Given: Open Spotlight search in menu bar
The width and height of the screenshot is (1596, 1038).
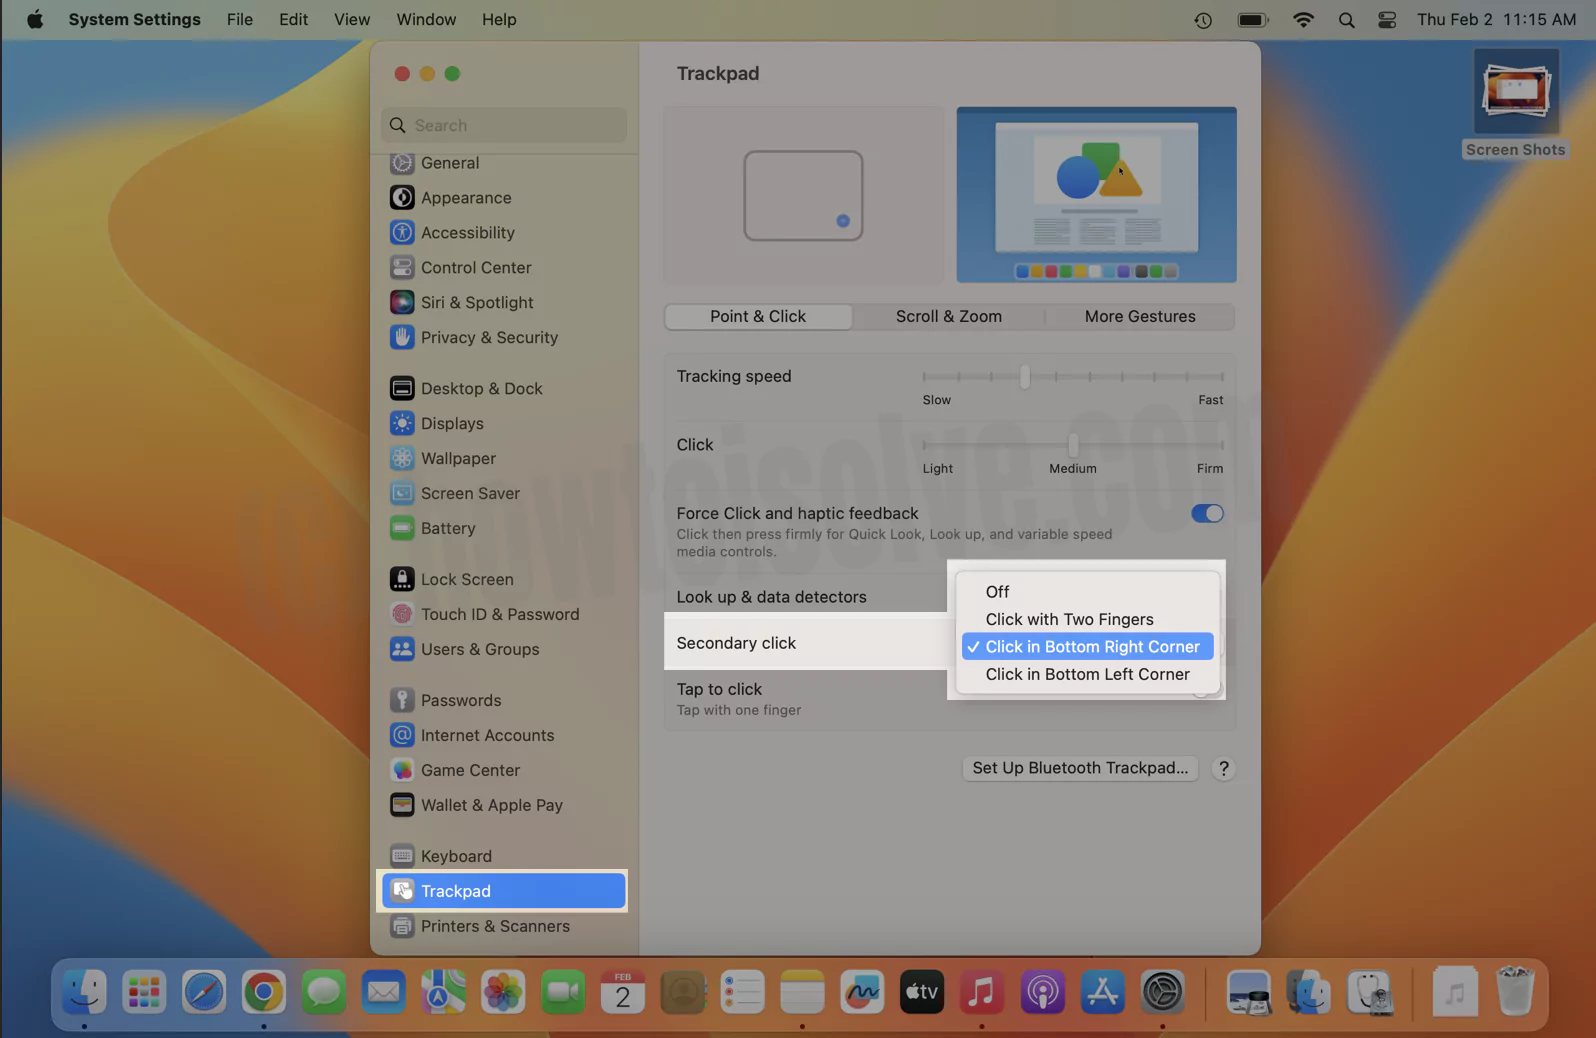Looking at the screenshot, I should point(1347,20).
